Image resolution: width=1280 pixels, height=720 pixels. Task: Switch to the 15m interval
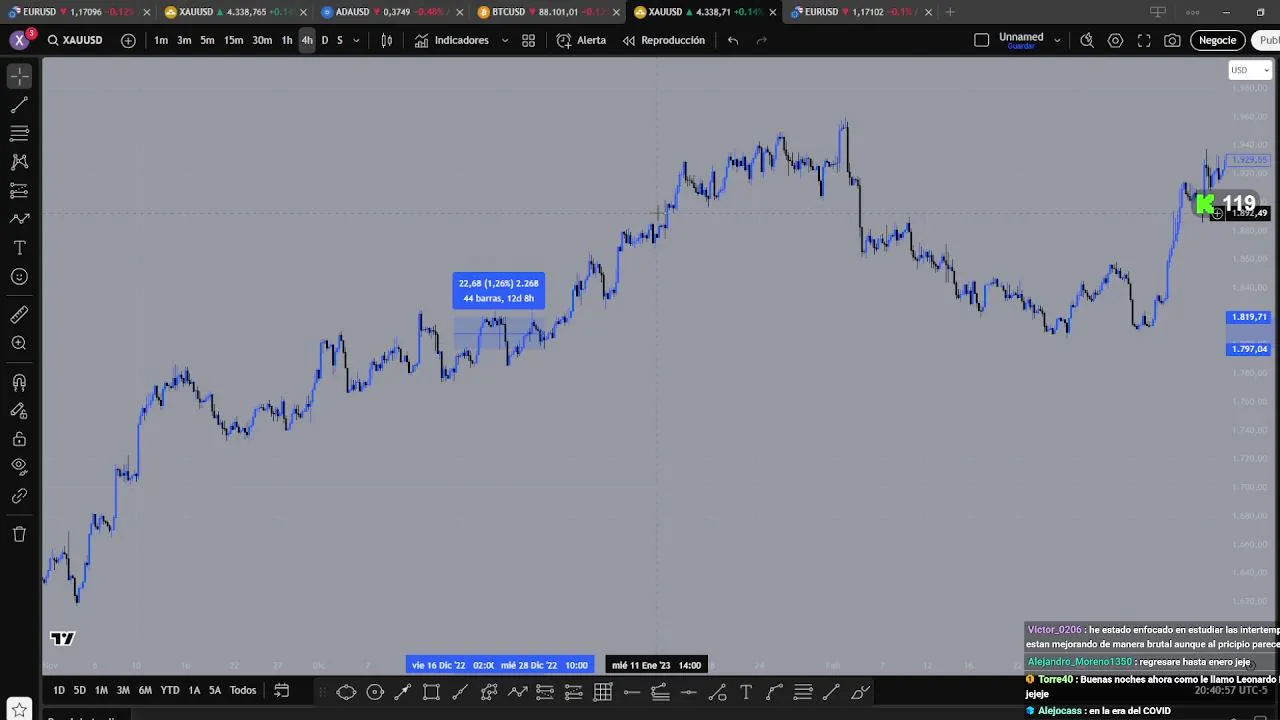point(233,40)
